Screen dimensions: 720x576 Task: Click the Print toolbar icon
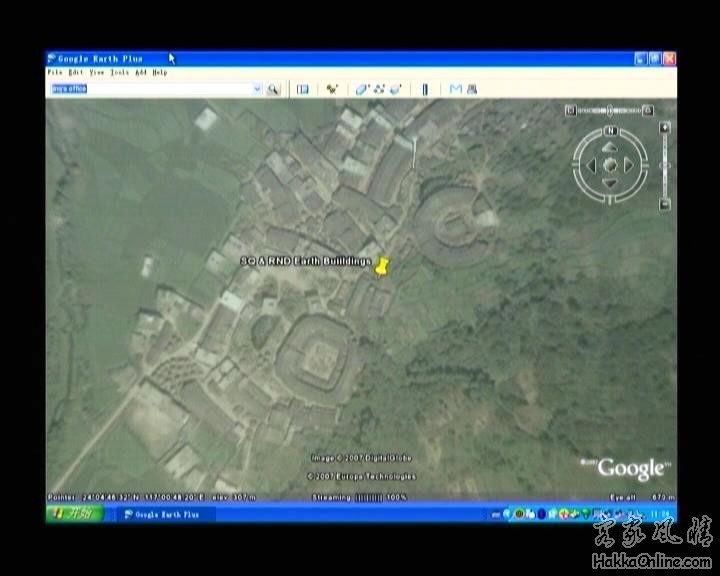coord(472,89)
